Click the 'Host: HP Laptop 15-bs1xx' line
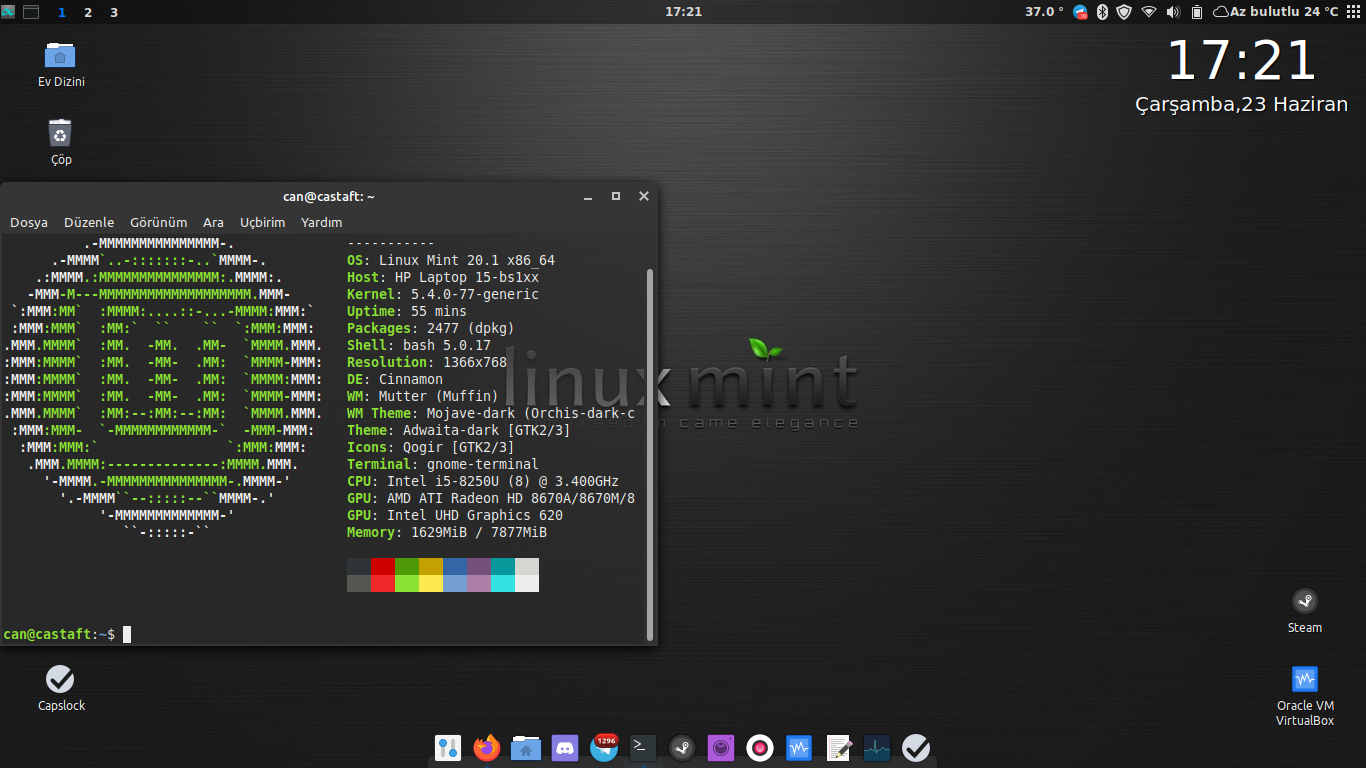1366x768 pixels. coord(443,277)
